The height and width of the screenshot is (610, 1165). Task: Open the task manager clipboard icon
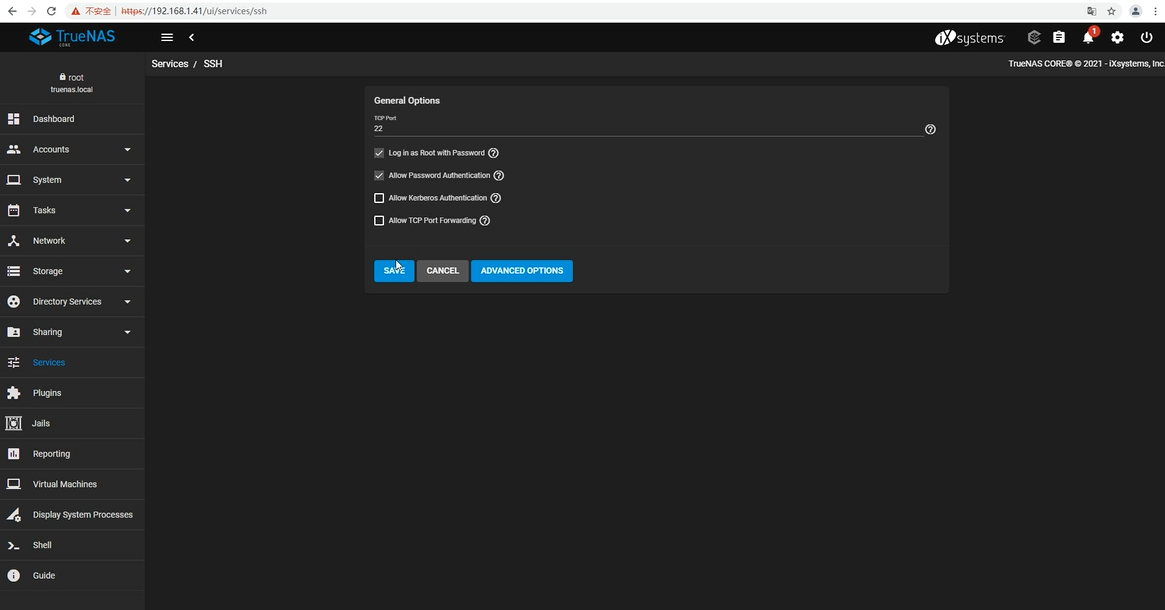pyautogui.click(x=1059, y=38)
